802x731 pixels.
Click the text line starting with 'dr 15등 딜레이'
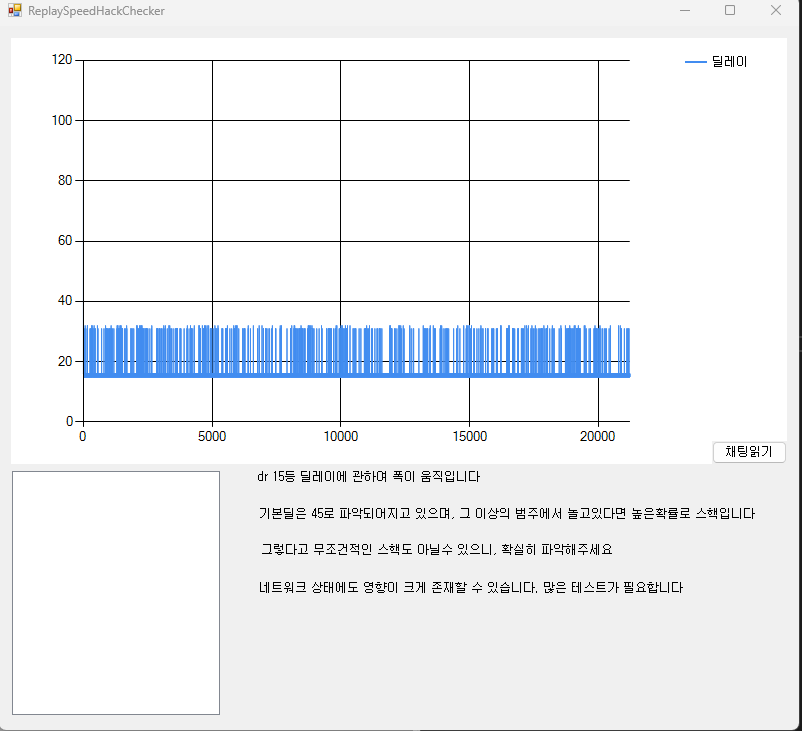(x=368, y=476)
